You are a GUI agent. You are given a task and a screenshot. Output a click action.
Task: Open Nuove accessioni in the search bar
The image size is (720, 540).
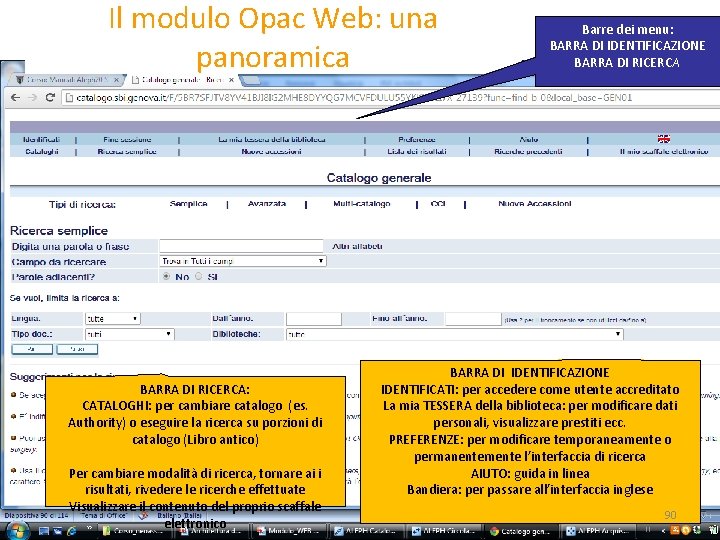(271, 151)
